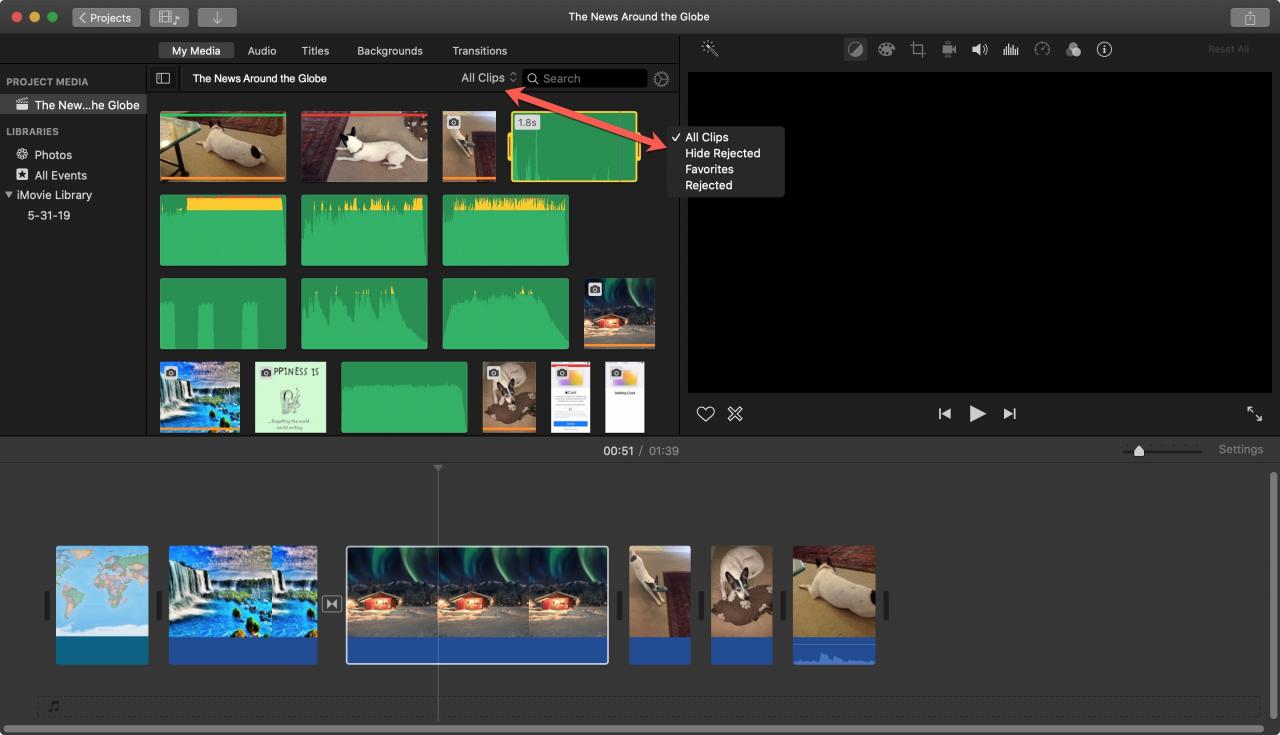
Task: Open the browser settings gear menu
Action: 661,78
